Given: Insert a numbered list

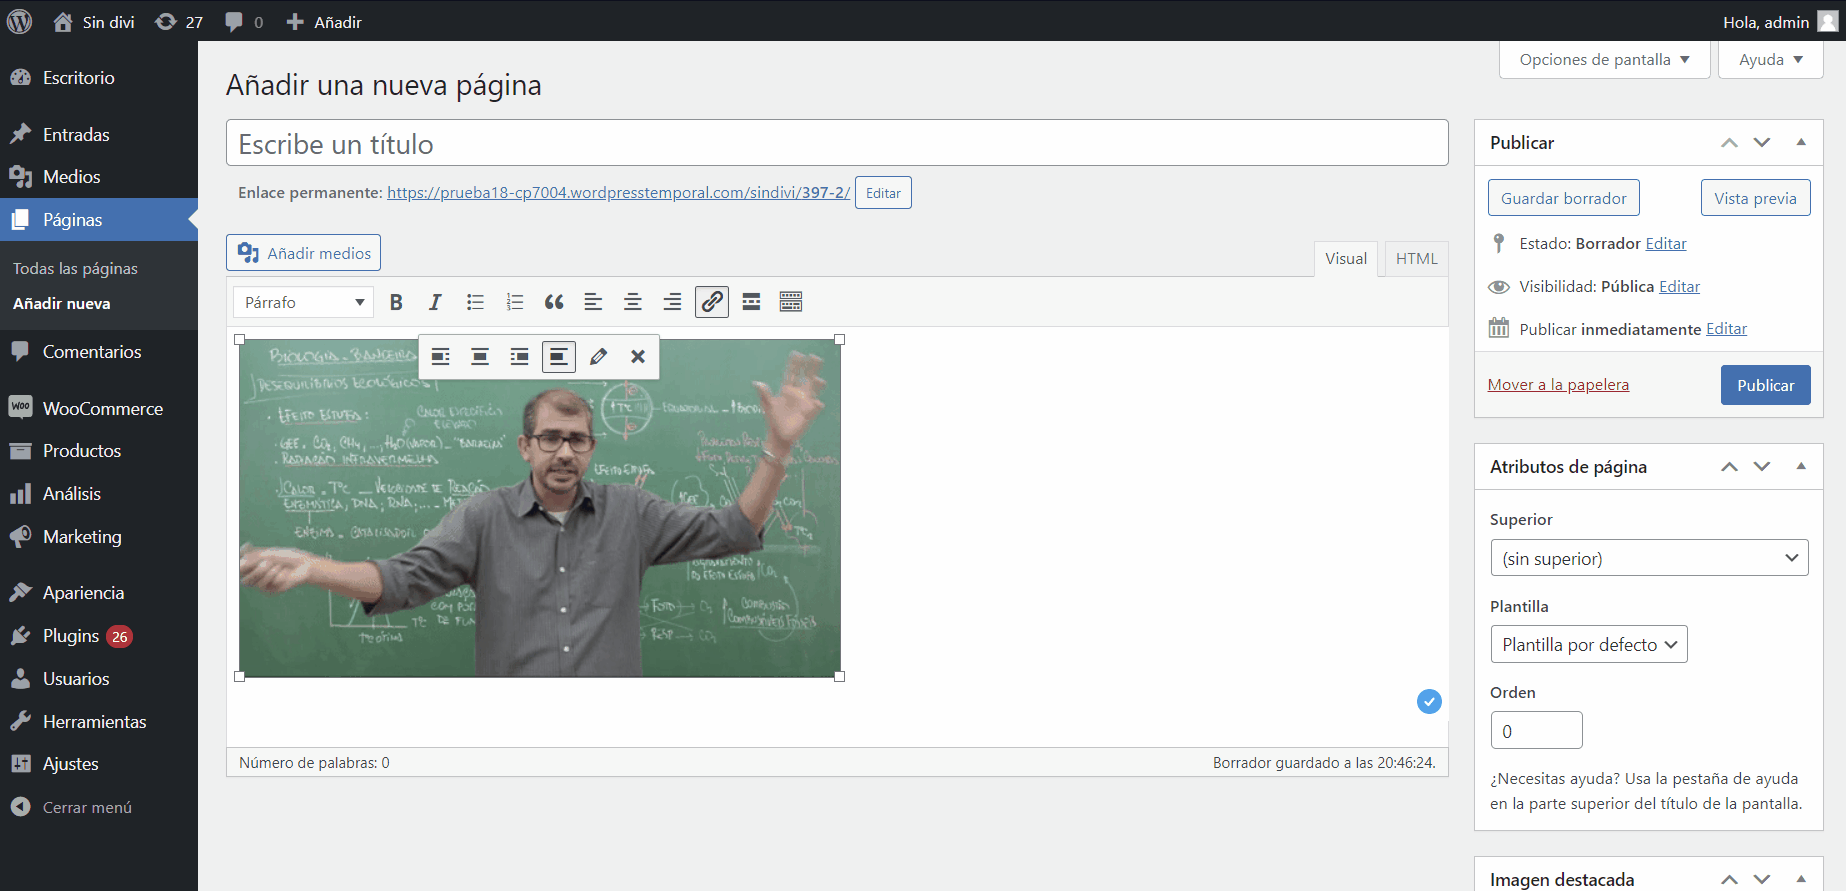Looking at the screenshot, I should [x=515, y=302].
